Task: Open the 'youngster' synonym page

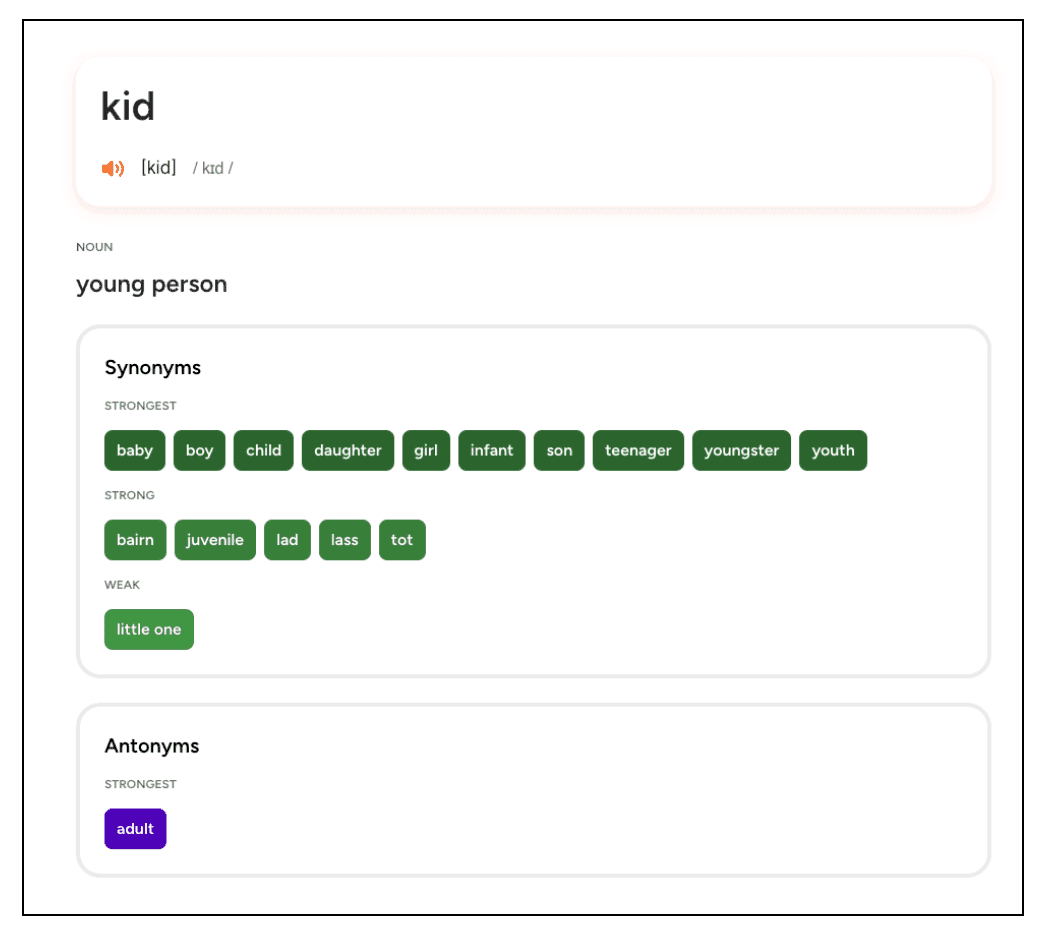Action: (x=741, y=450)
